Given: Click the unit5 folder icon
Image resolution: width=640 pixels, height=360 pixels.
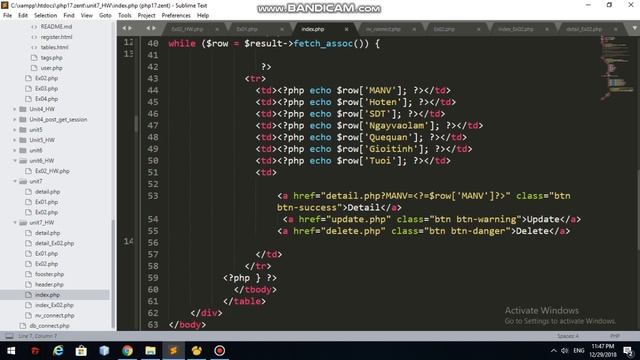Looking at the screenshot, I should coord(23,130).
